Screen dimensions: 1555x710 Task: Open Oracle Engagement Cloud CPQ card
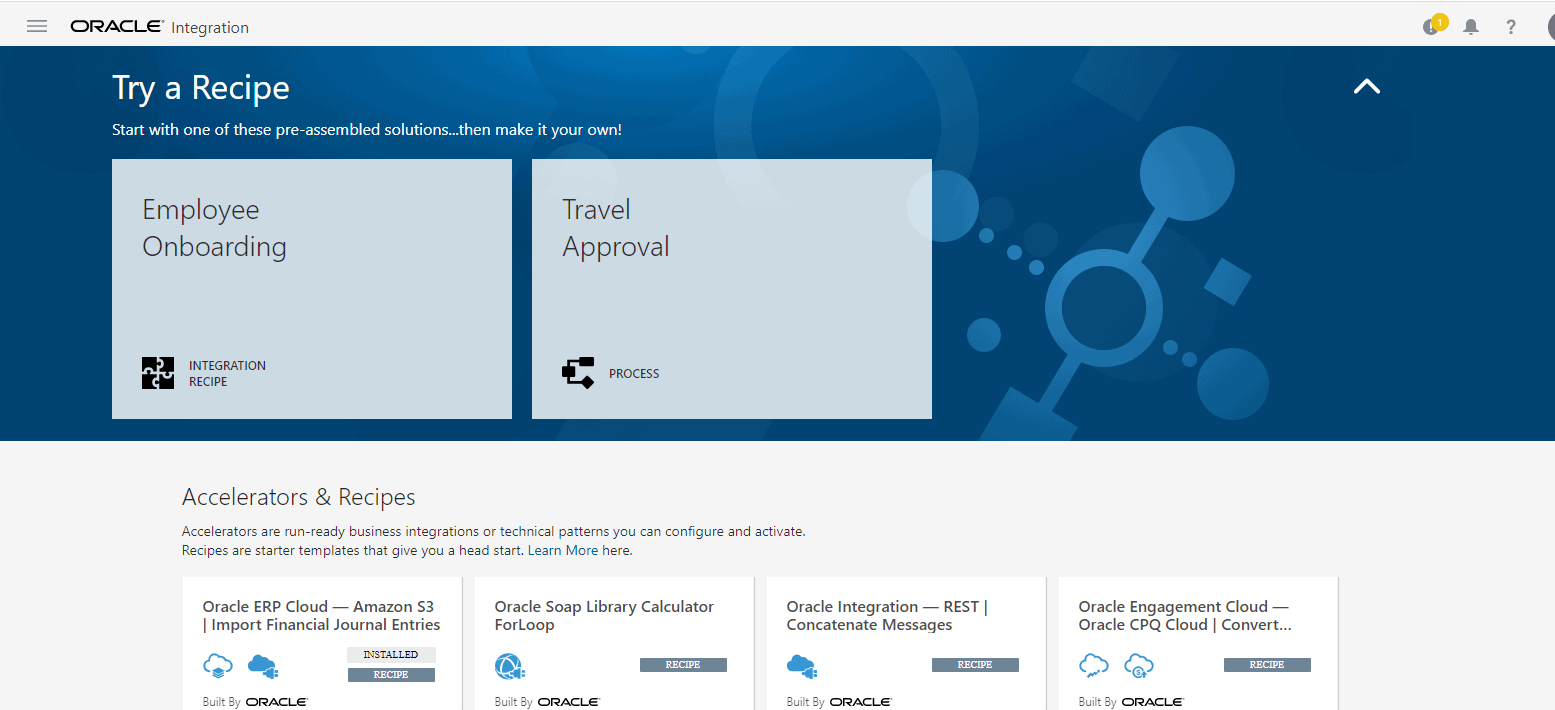(1185, 616)
